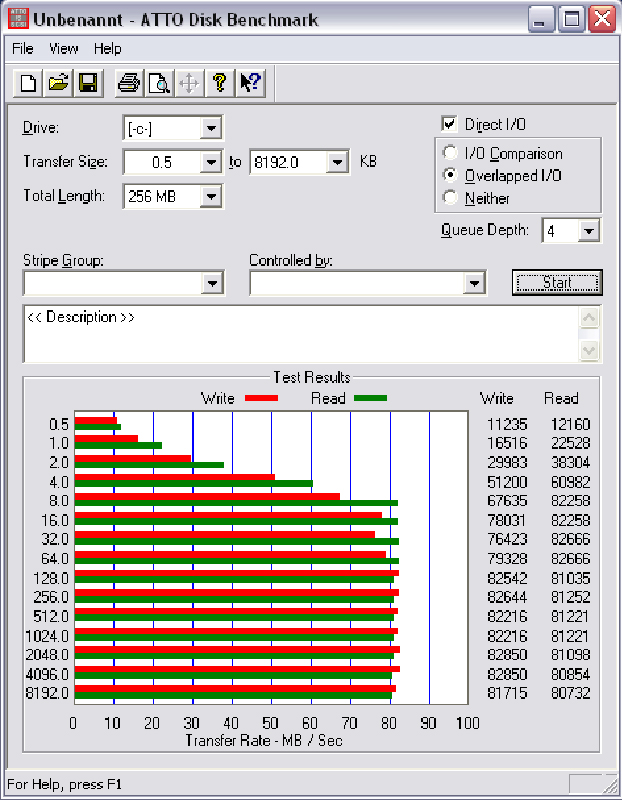Close the ATTO Disk Benchmark window
622x800 pixels.
point(602,20)
